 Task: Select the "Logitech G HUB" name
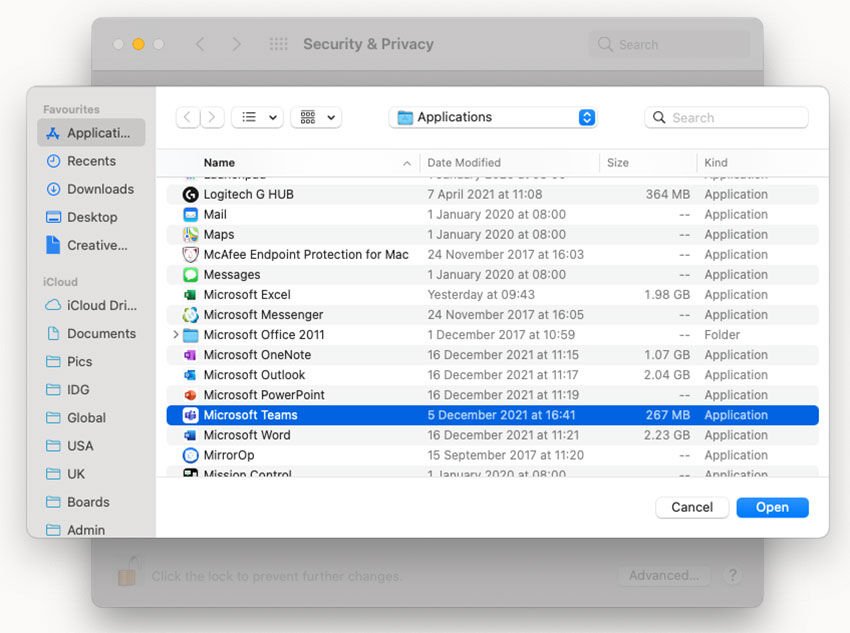pyautogui.click(x=249, y=195)
